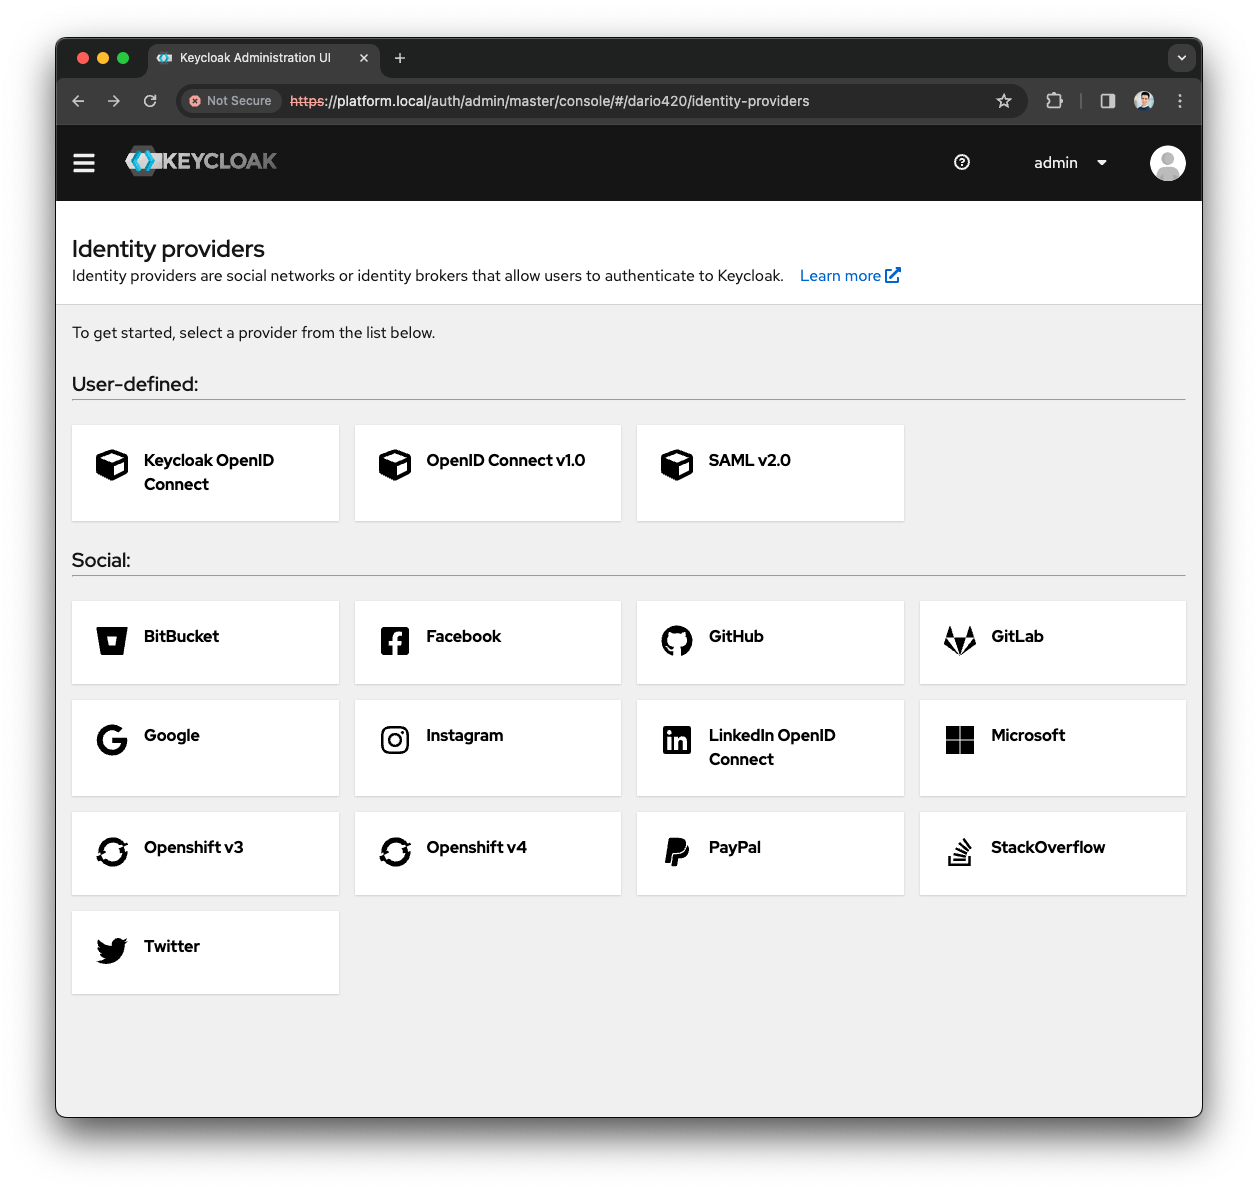Select the Microsoft identity provider

point(1051,747)
